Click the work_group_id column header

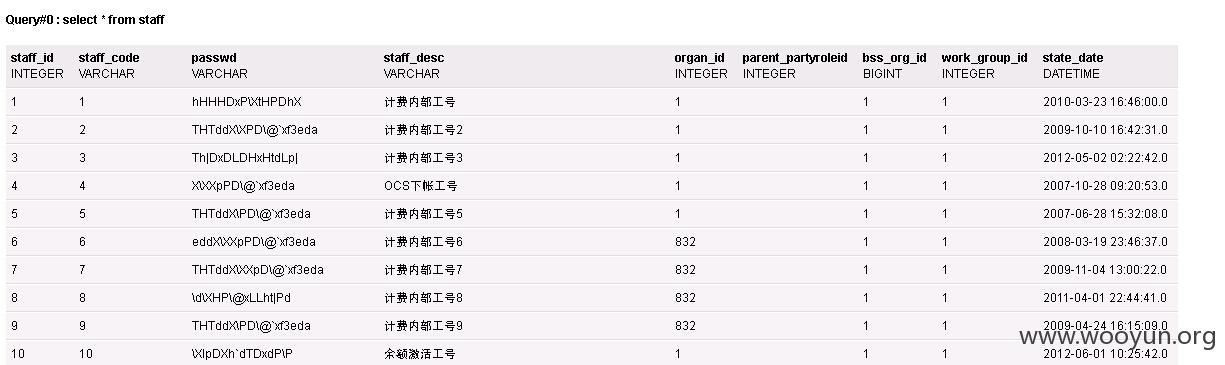984,58
